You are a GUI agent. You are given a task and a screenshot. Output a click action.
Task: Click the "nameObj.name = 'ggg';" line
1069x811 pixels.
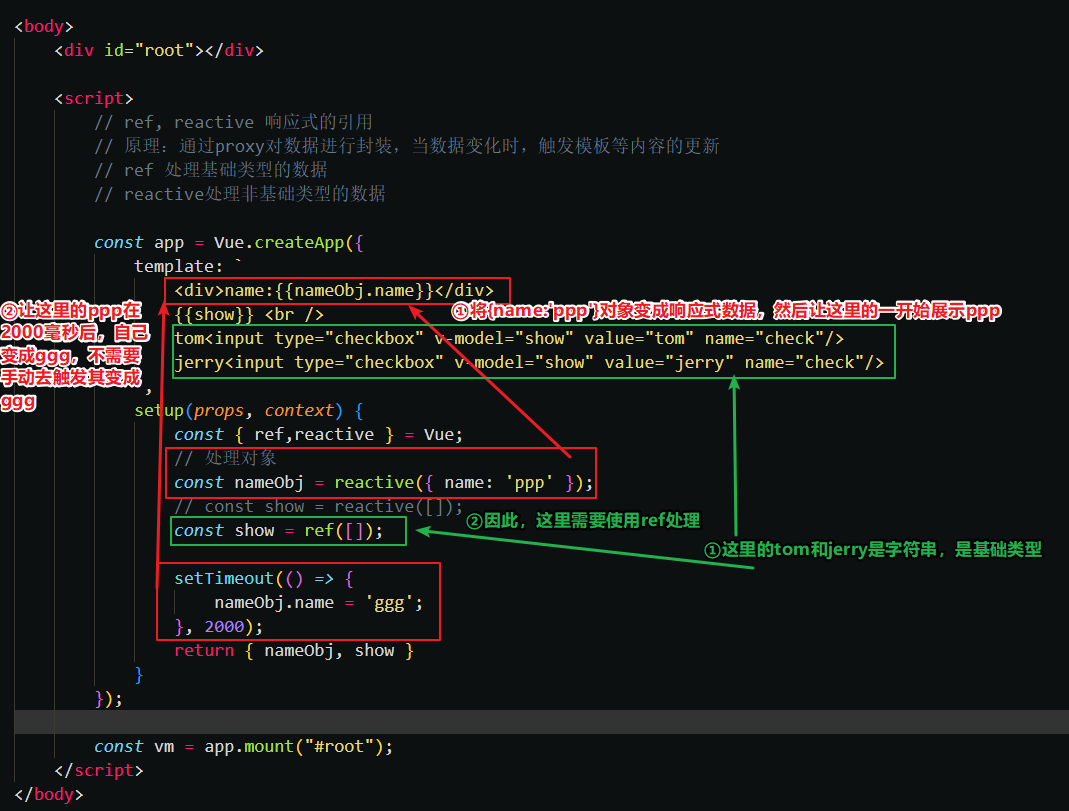coord(319,602)
